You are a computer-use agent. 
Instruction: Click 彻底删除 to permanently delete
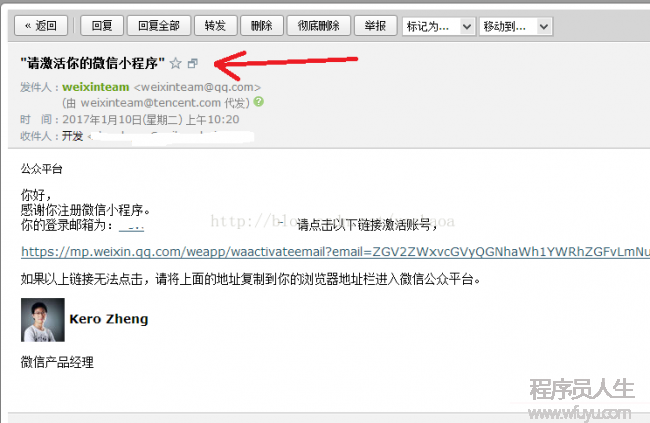pos(319,26)
